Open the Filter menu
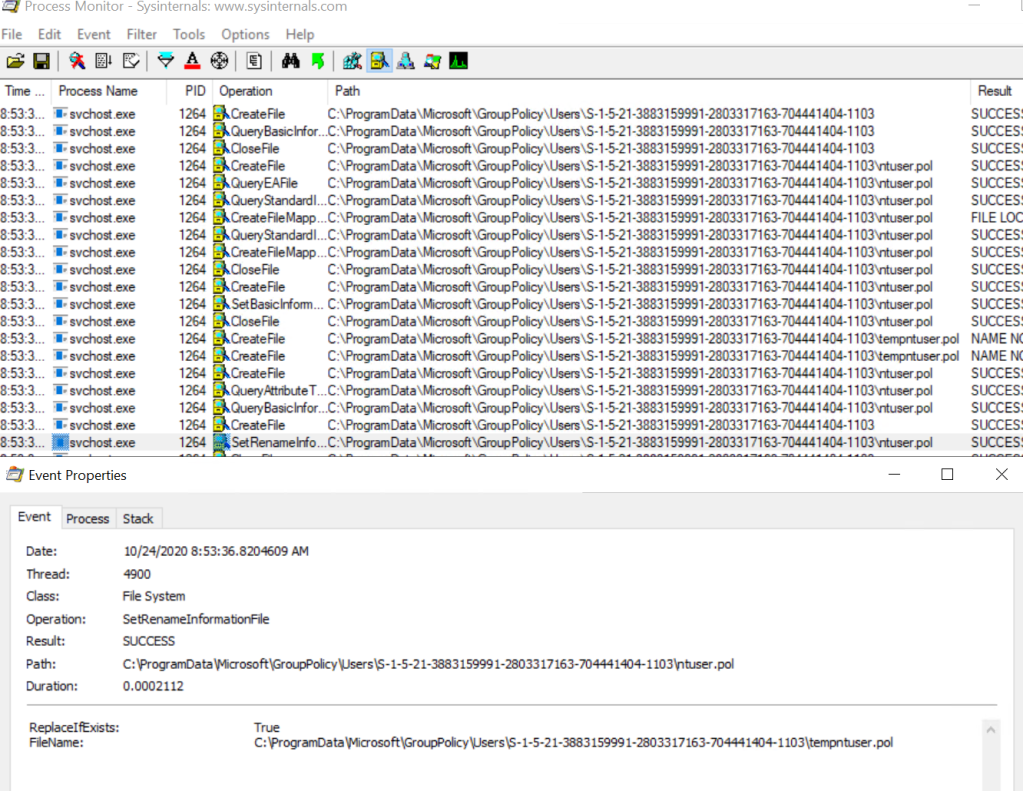1023x791 pixels. tap(142, 34)
